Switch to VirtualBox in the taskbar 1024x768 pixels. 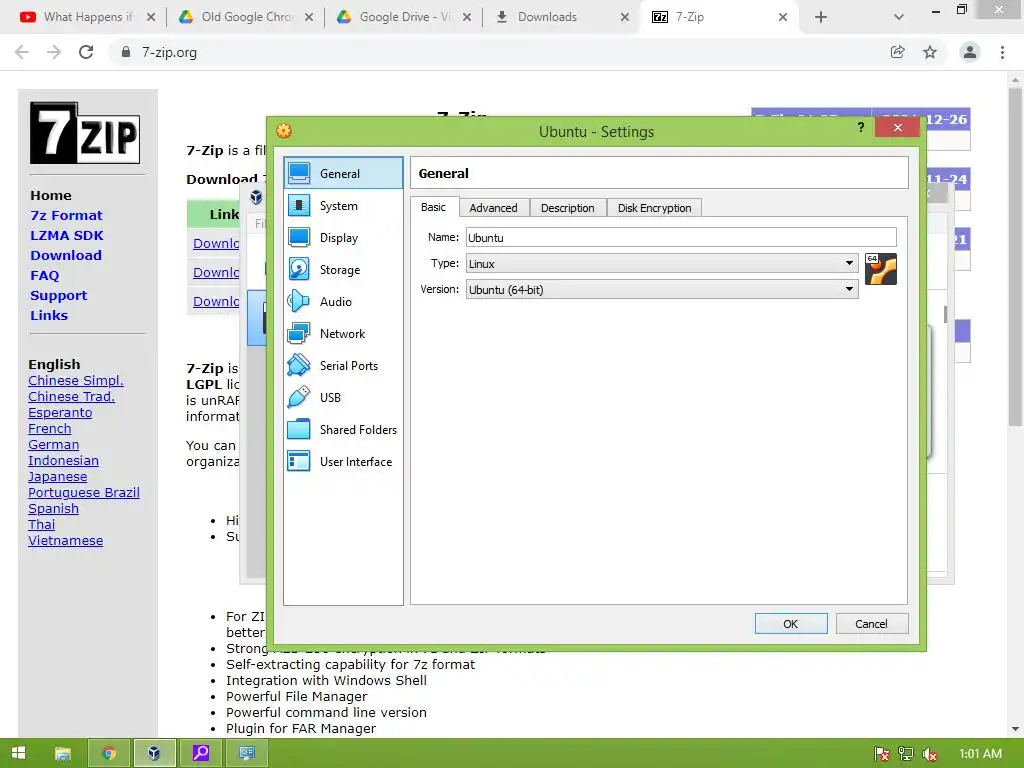coord(154,753)
